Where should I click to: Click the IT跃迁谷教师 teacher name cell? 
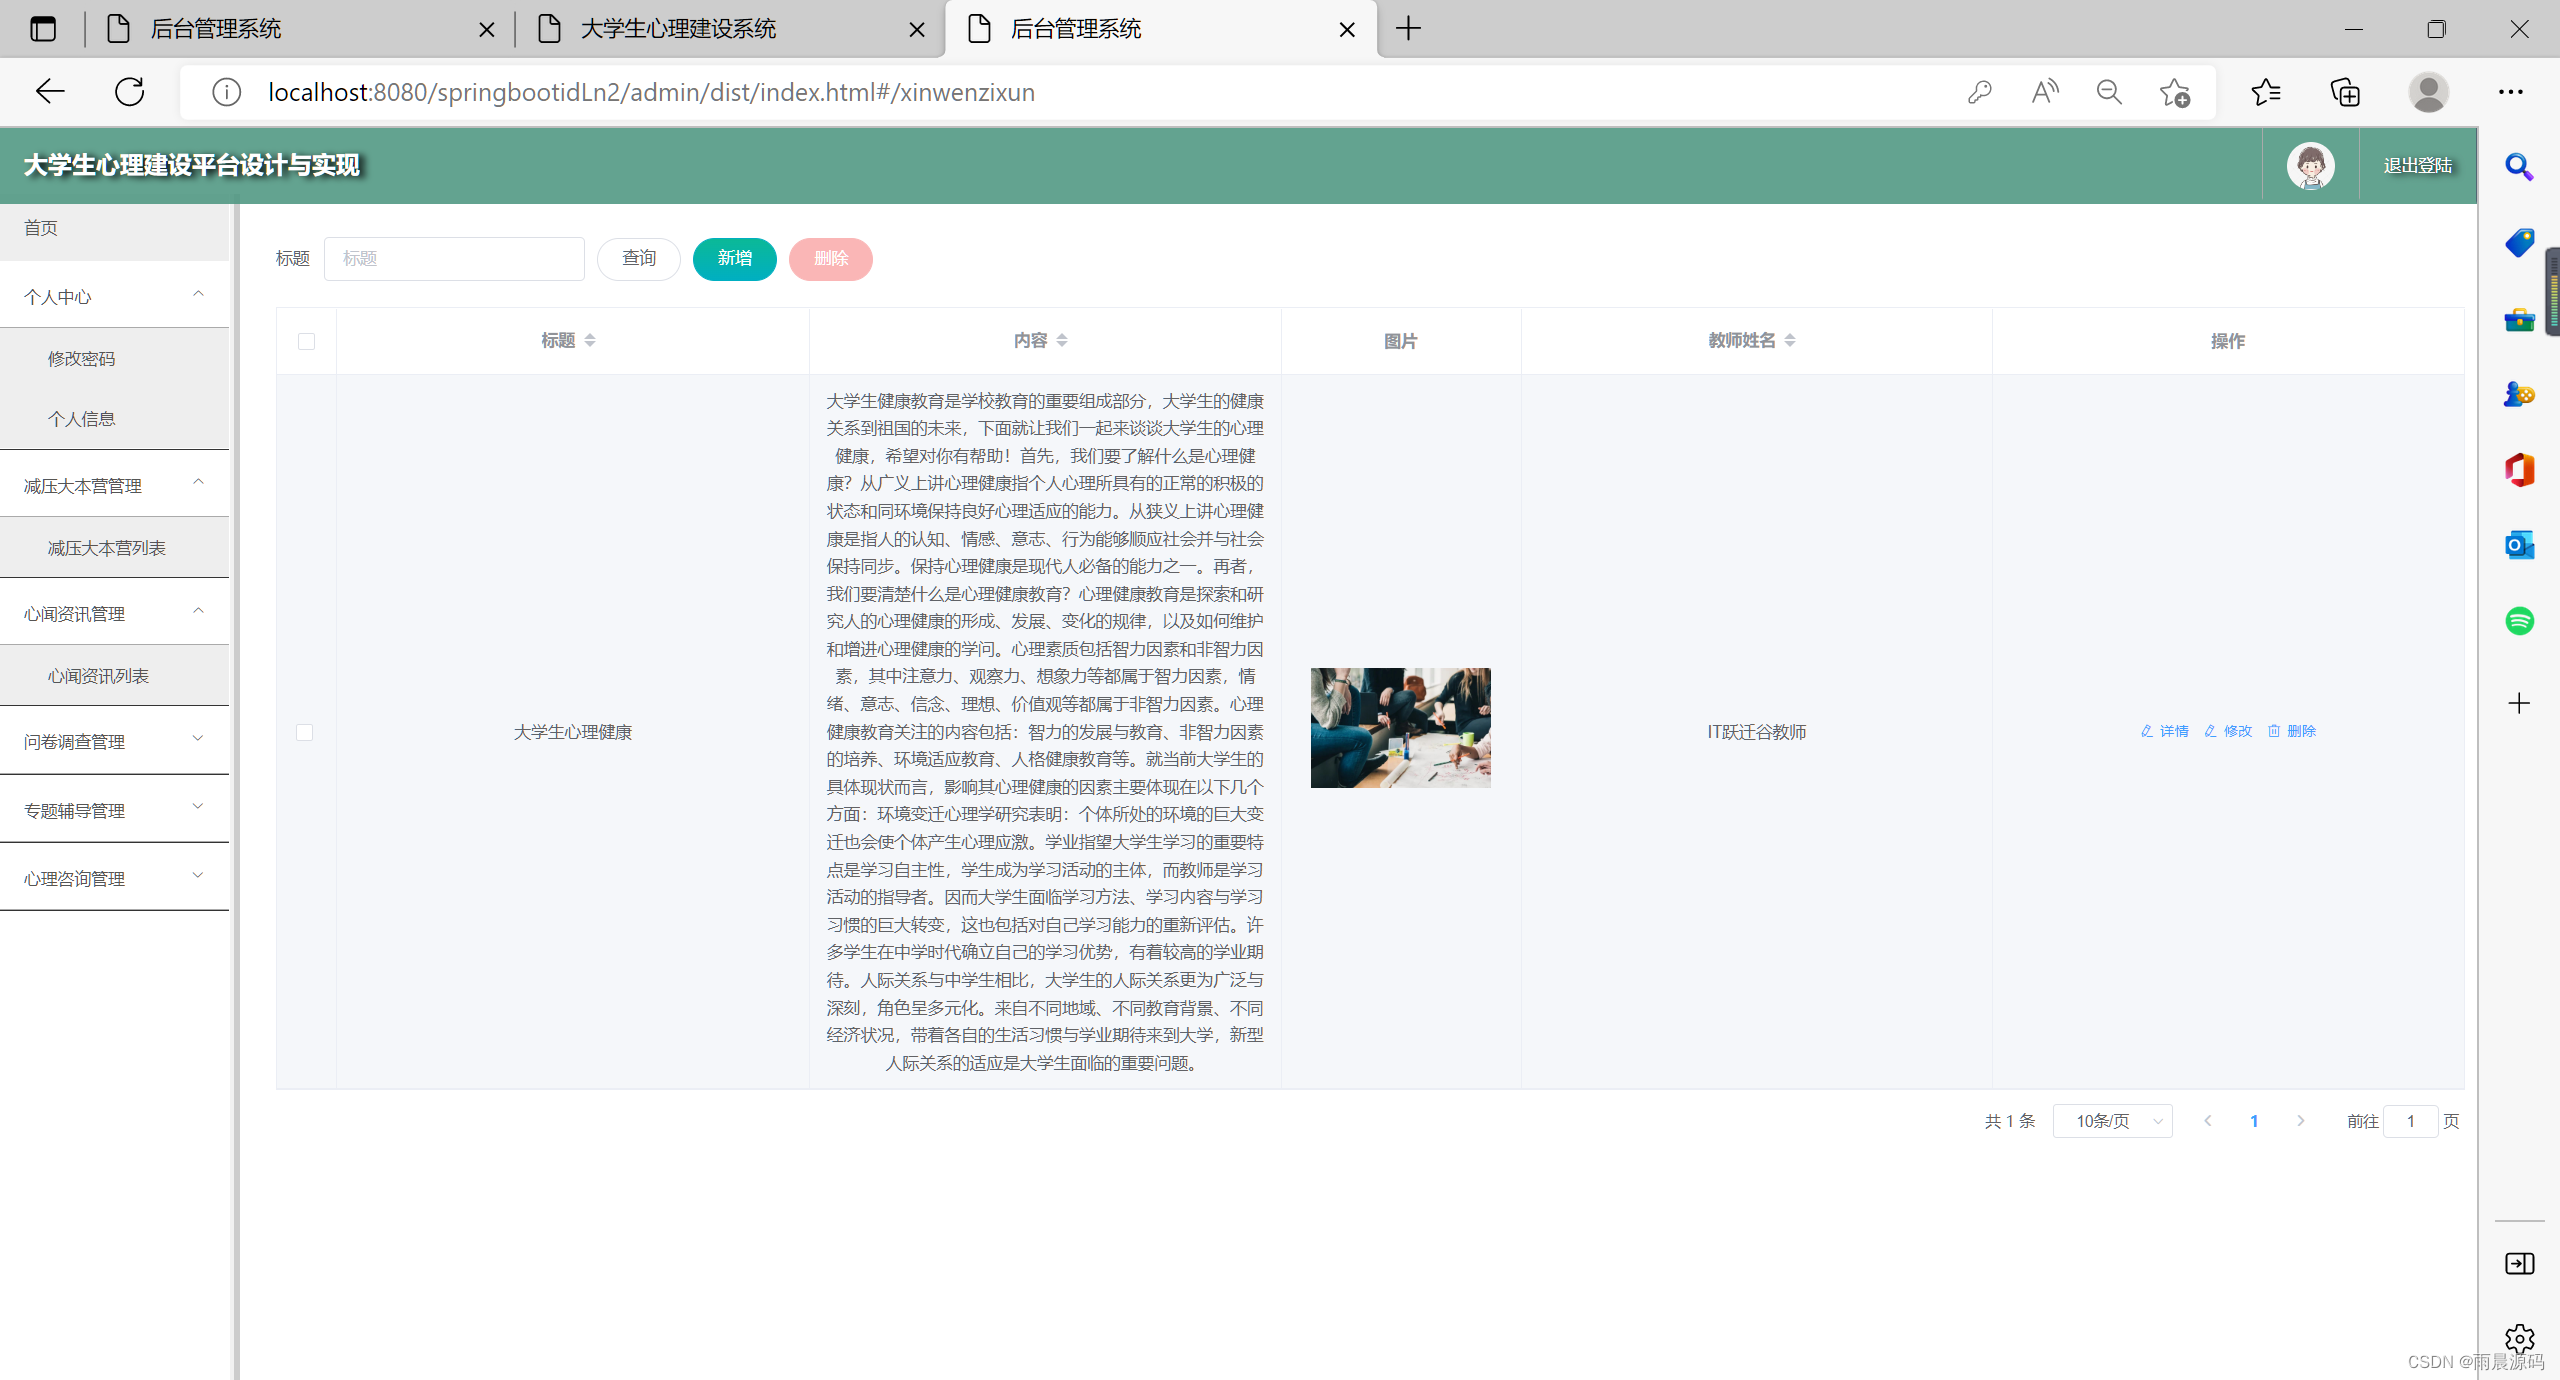point(1756,732)
